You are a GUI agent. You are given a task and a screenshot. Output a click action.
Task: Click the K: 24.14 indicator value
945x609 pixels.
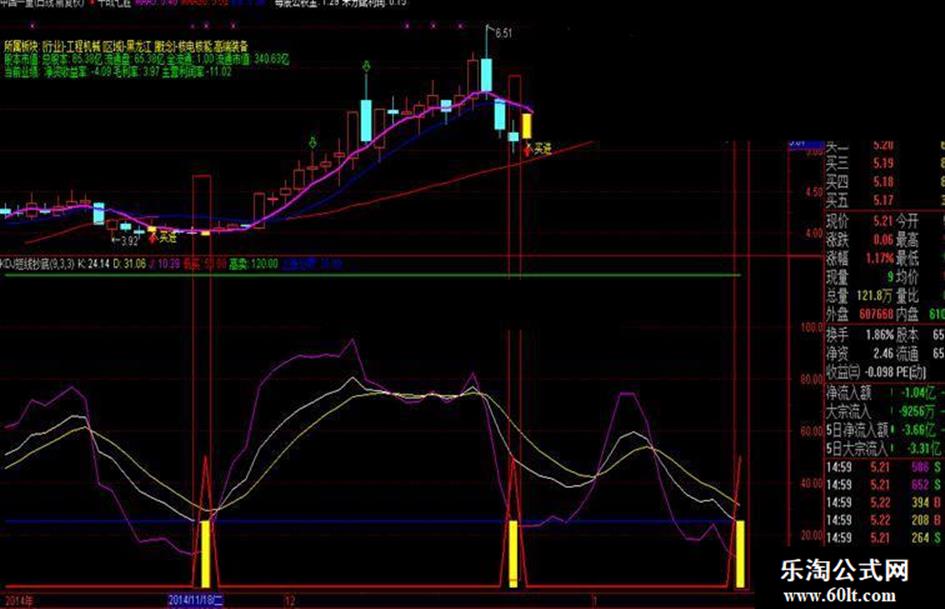click(95, 264)
